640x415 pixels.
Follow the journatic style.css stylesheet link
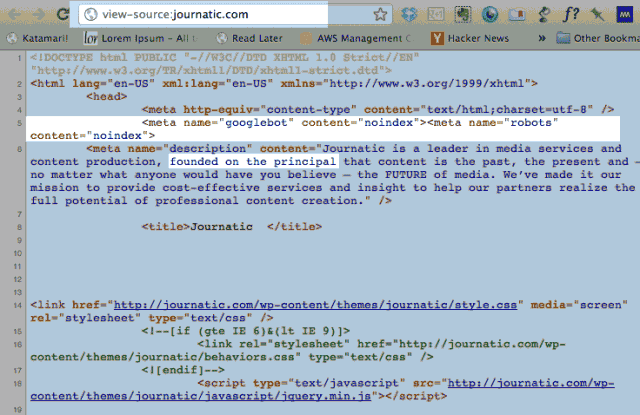[x=315, y=305]
